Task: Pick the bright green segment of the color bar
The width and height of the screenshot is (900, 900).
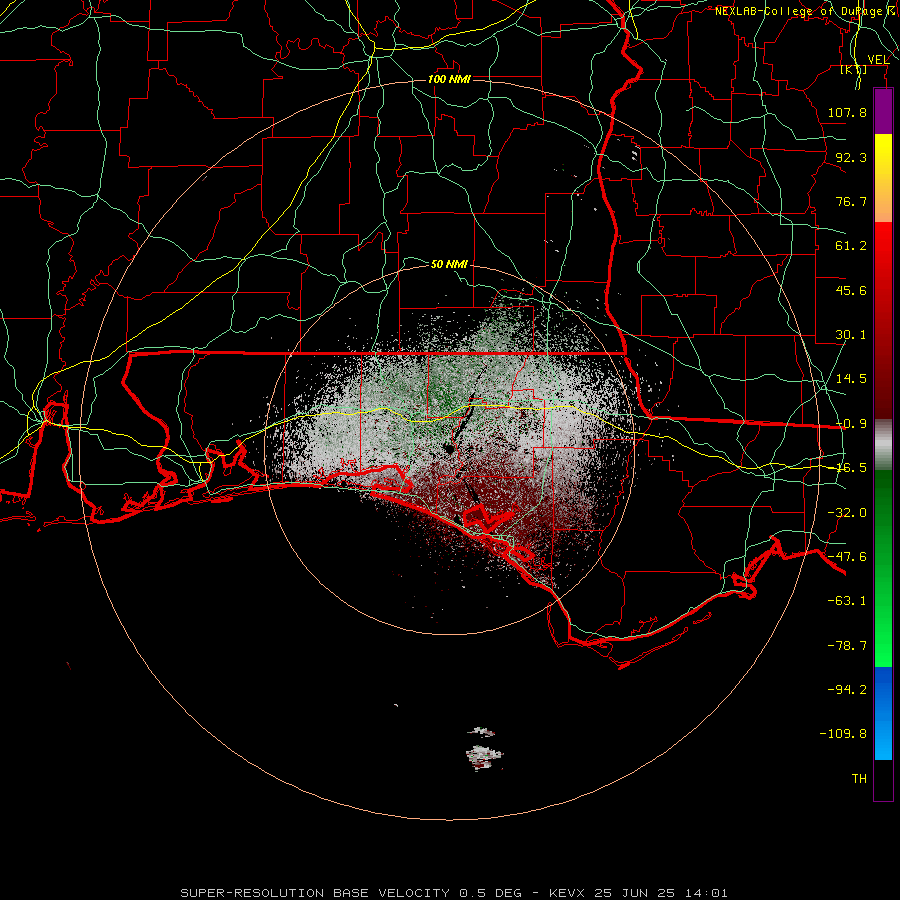Action: pyautogui.click(x=883, y=568)
